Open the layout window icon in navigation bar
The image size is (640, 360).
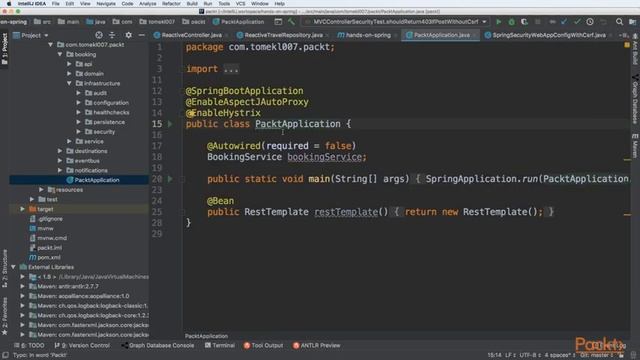(278, 22)
